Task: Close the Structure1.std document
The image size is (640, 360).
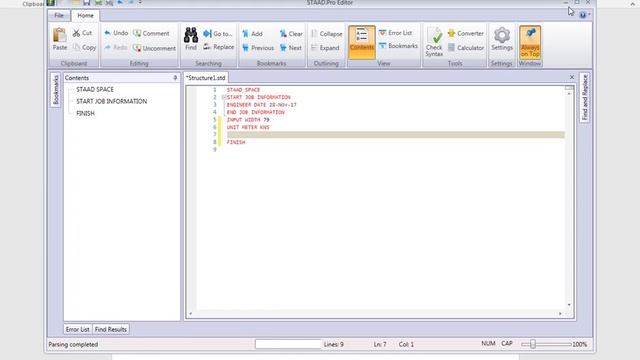Action: point(572,77)
